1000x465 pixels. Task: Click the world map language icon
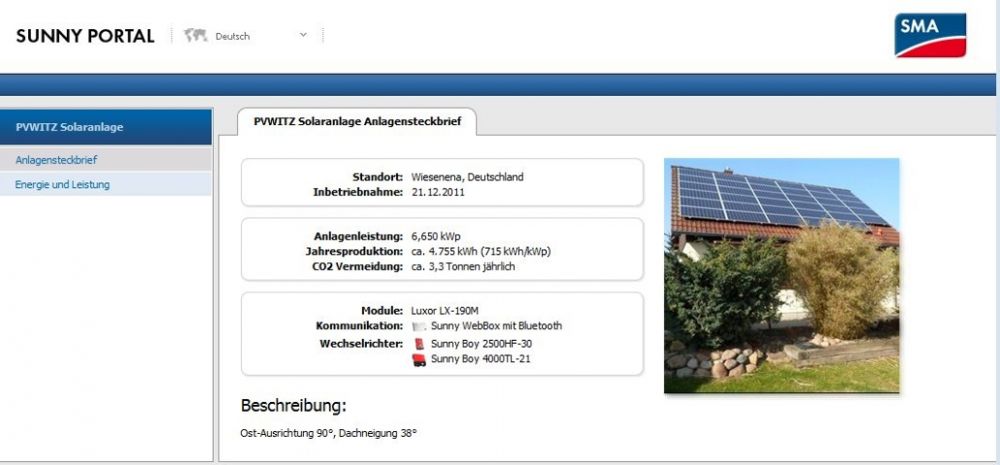tap(196, 36)
